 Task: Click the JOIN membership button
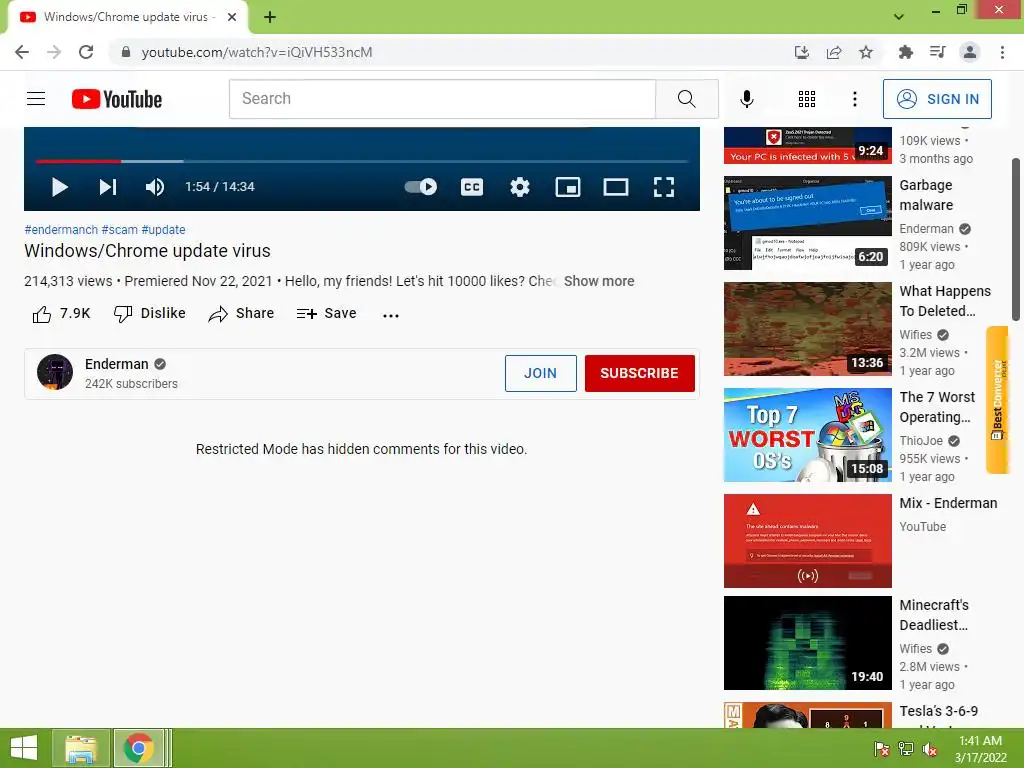click(541, 373)
